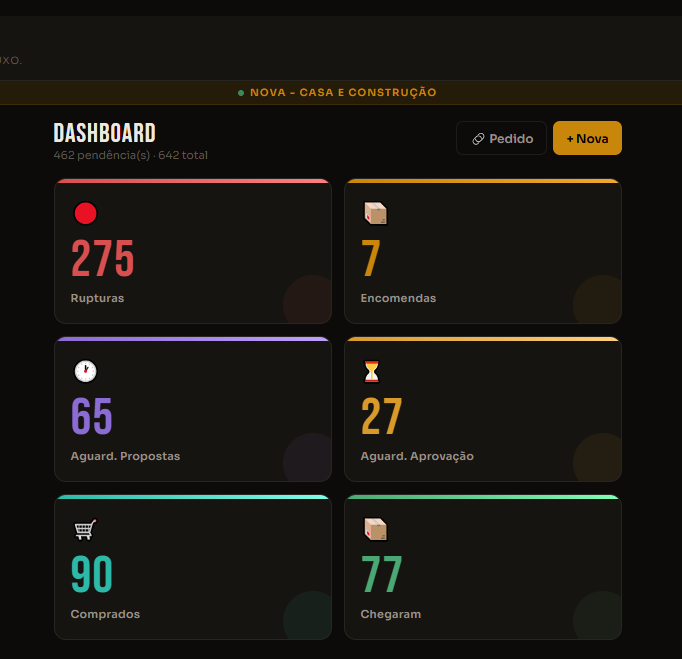Click the number 90 in Comprados
The image size is (682, 659).
92,574
